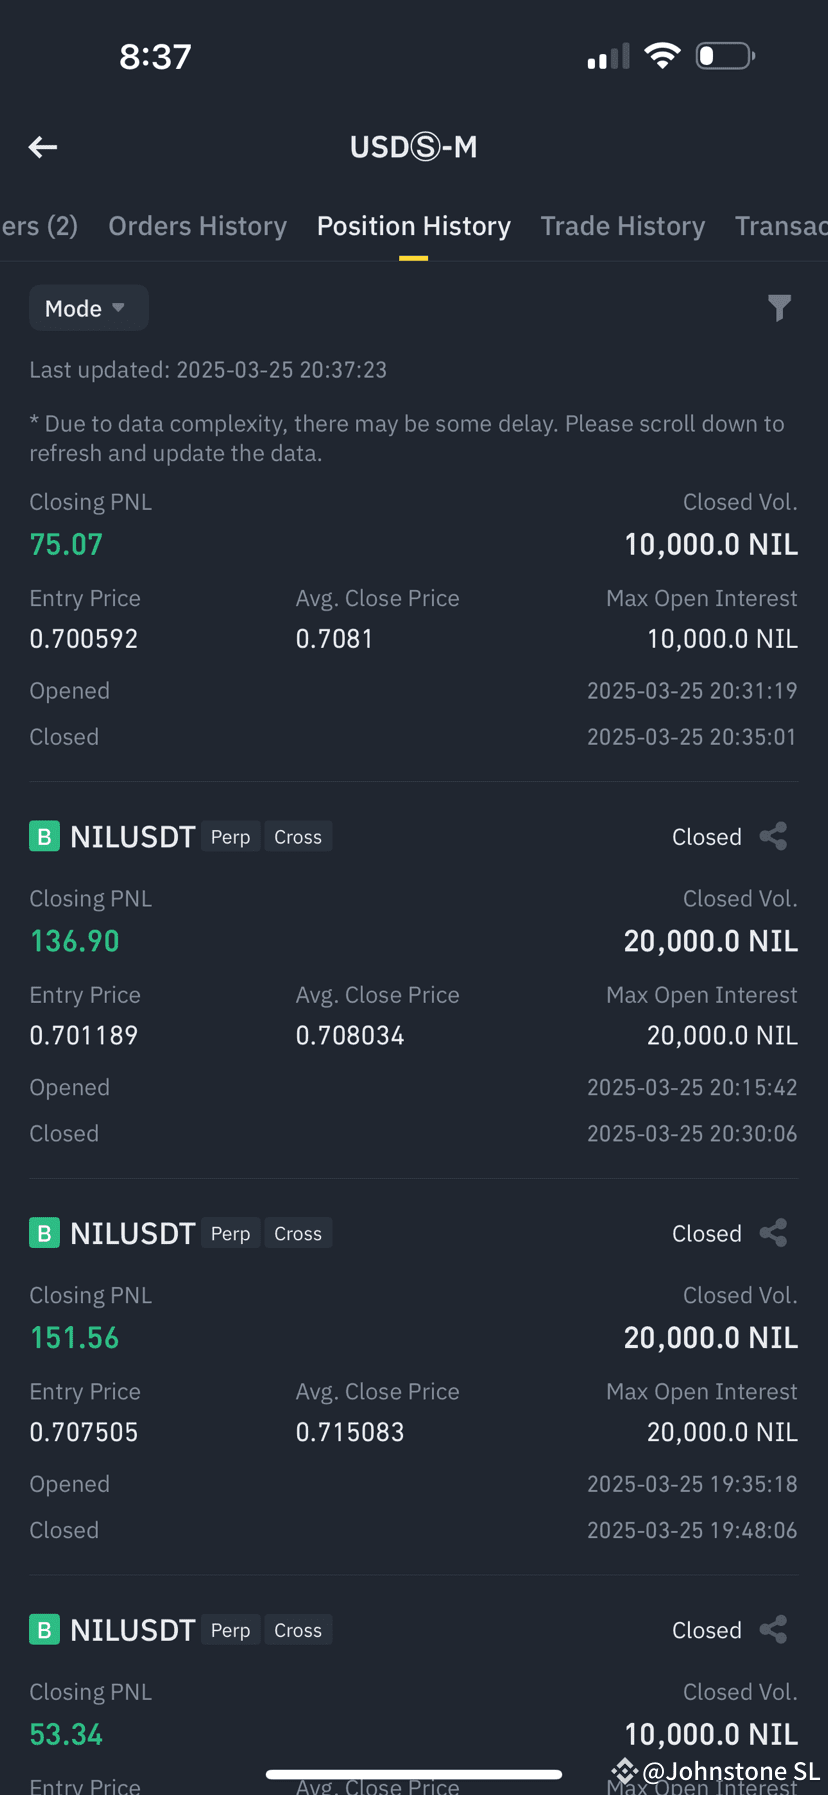Switch to Orders History tab
828x1795 pixels.
197,226
